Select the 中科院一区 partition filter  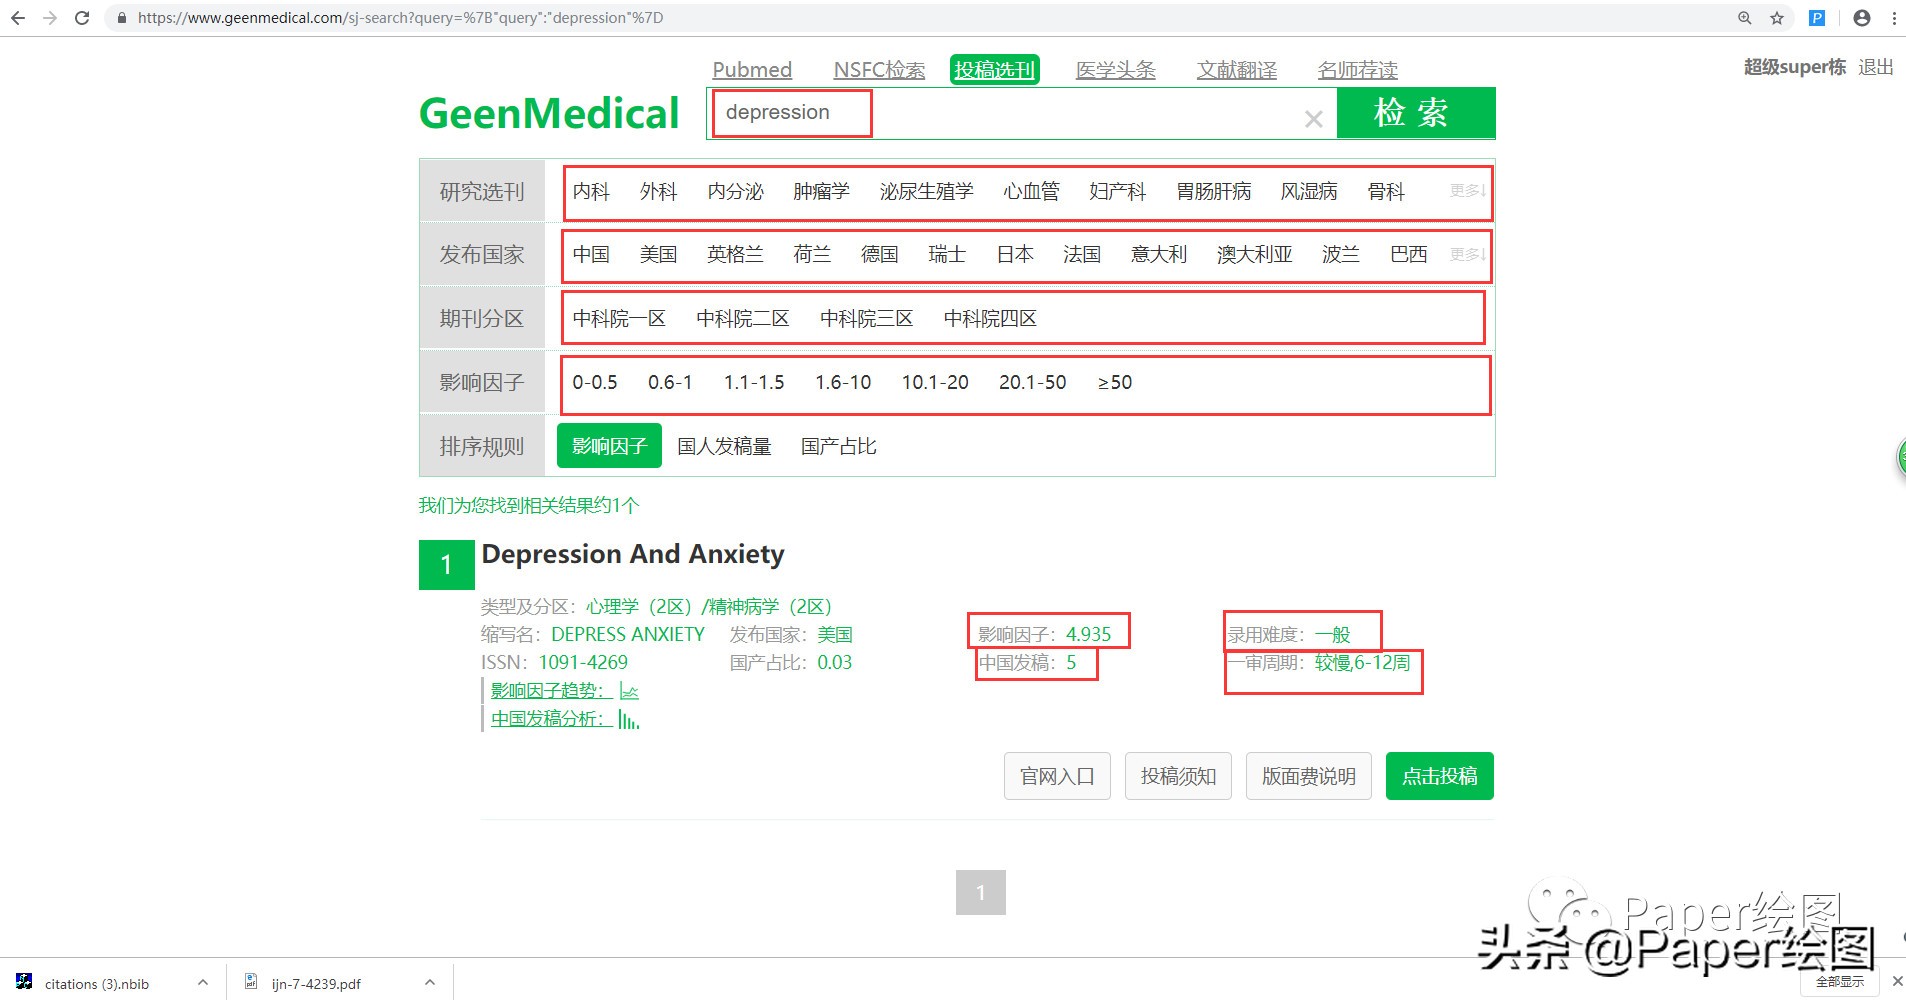click(x=618, y=318)
